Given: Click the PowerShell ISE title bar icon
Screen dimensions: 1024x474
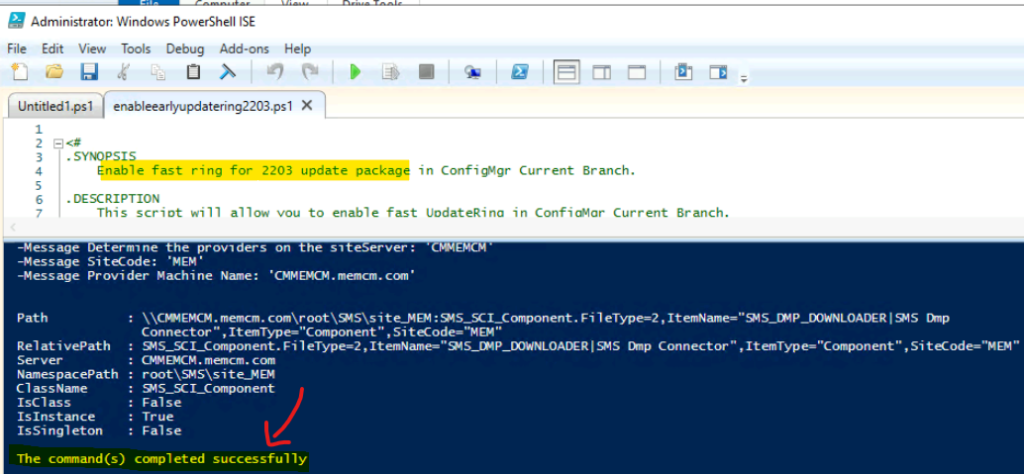Looking at the screenshot, I should click(x=18, y=22).
